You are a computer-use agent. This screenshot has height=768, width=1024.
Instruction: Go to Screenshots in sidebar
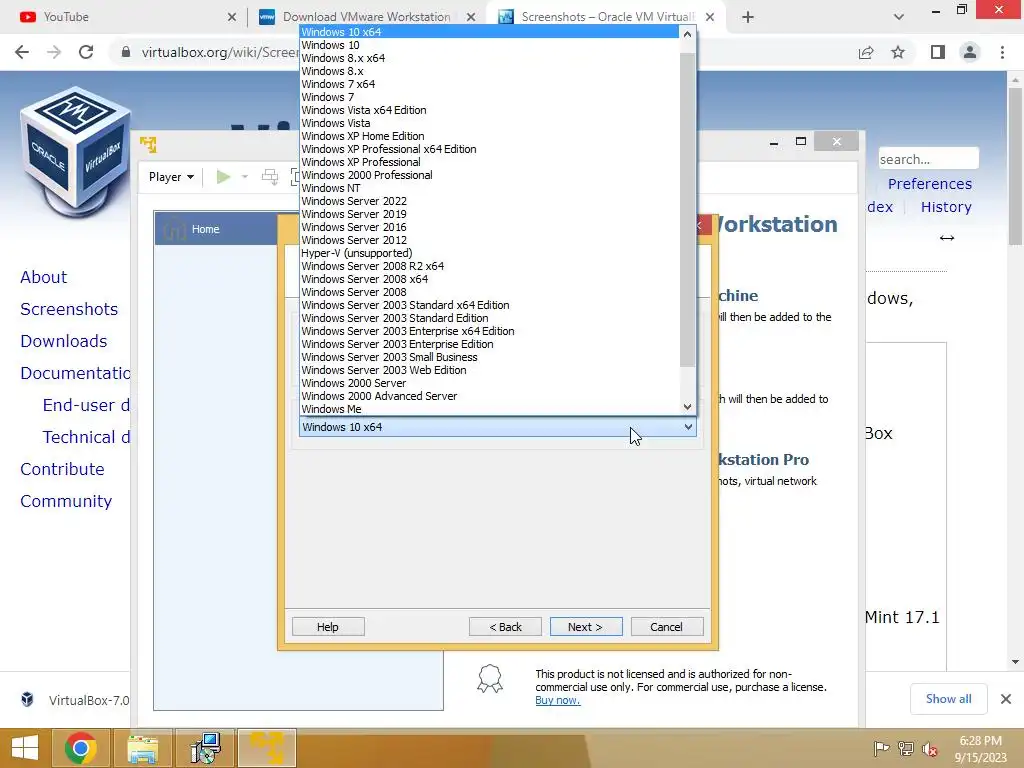tap(69, 309)
